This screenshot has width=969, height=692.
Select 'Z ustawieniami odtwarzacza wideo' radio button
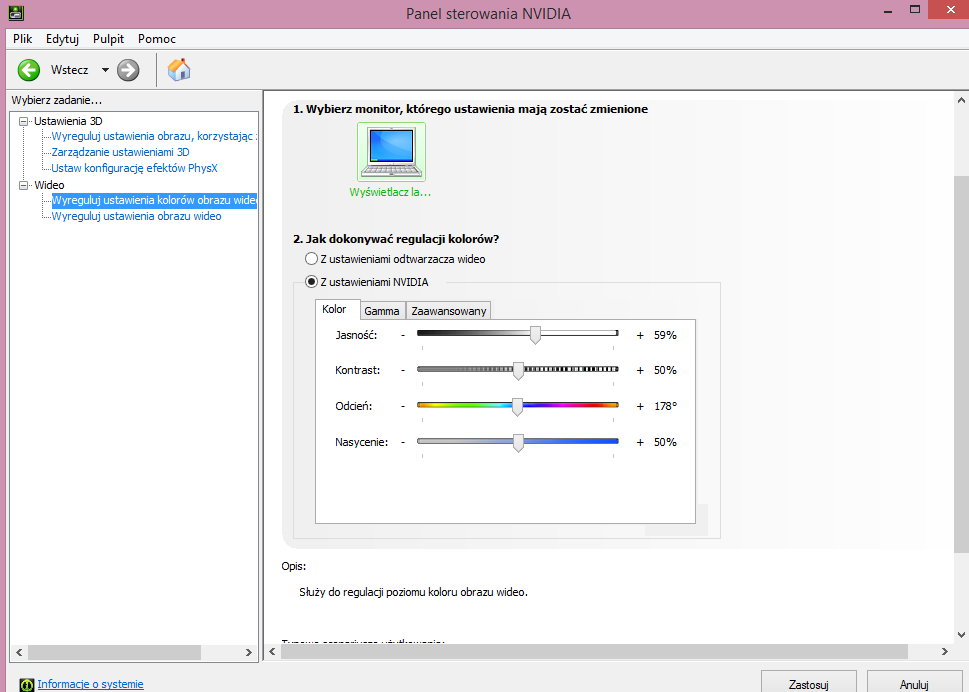click(x=311, y=259)
